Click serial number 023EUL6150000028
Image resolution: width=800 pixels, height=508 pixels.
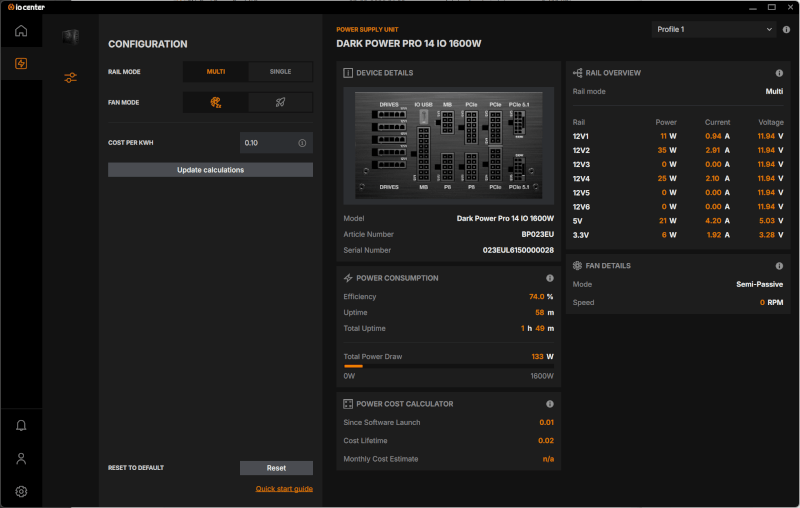click(518, 250)
